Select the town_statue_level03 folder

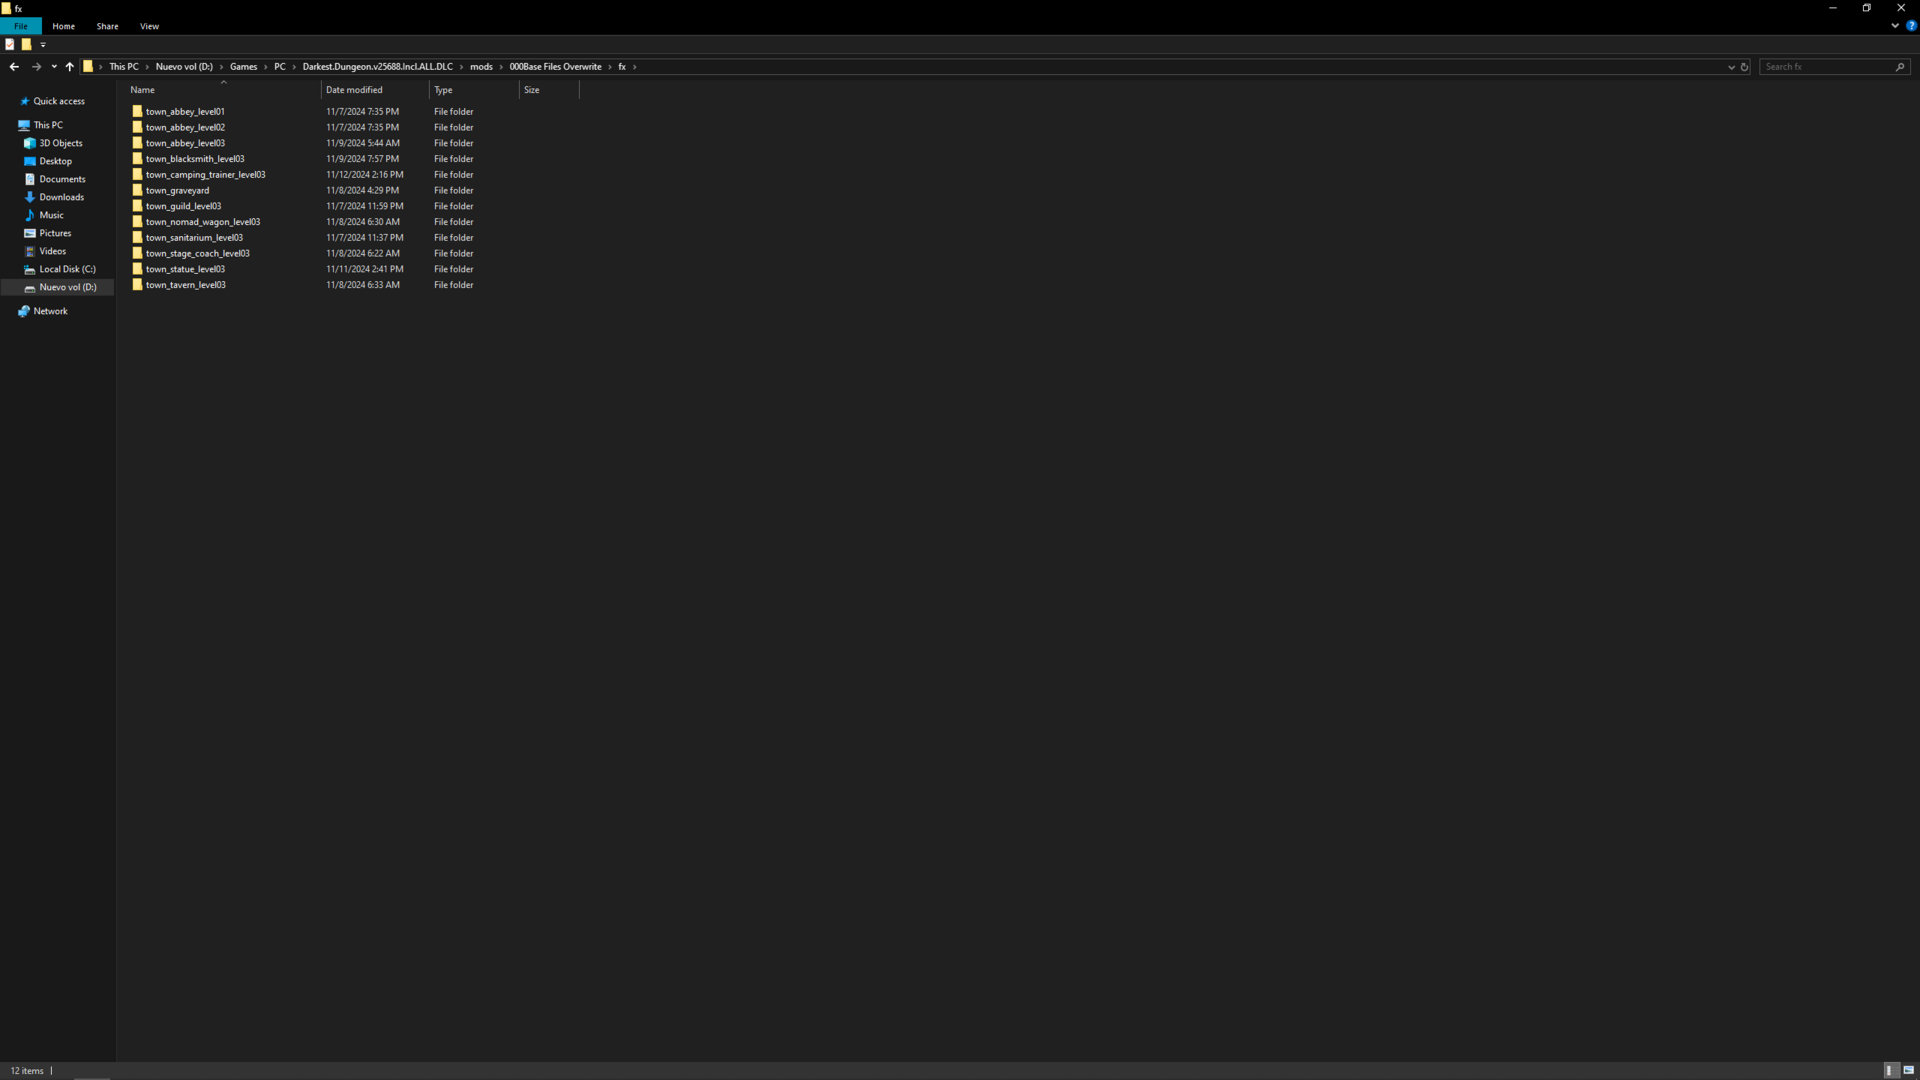185,270
